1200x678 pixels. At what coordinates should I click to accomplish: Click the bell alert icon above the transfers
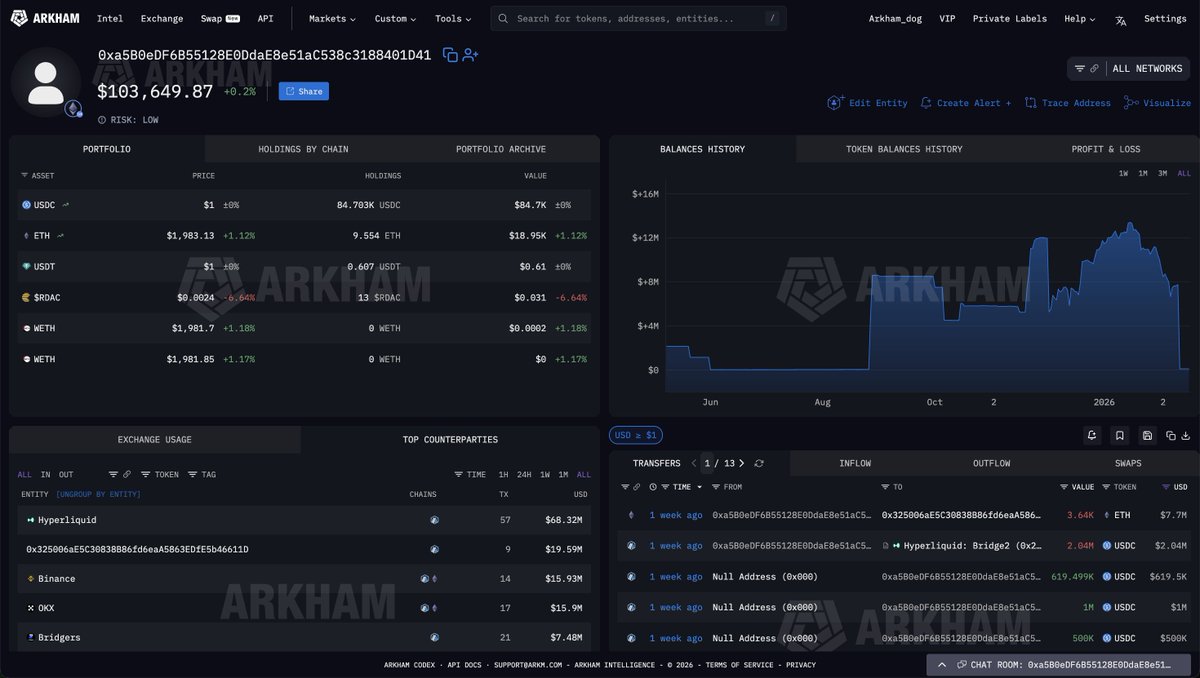coord(1093,435)
